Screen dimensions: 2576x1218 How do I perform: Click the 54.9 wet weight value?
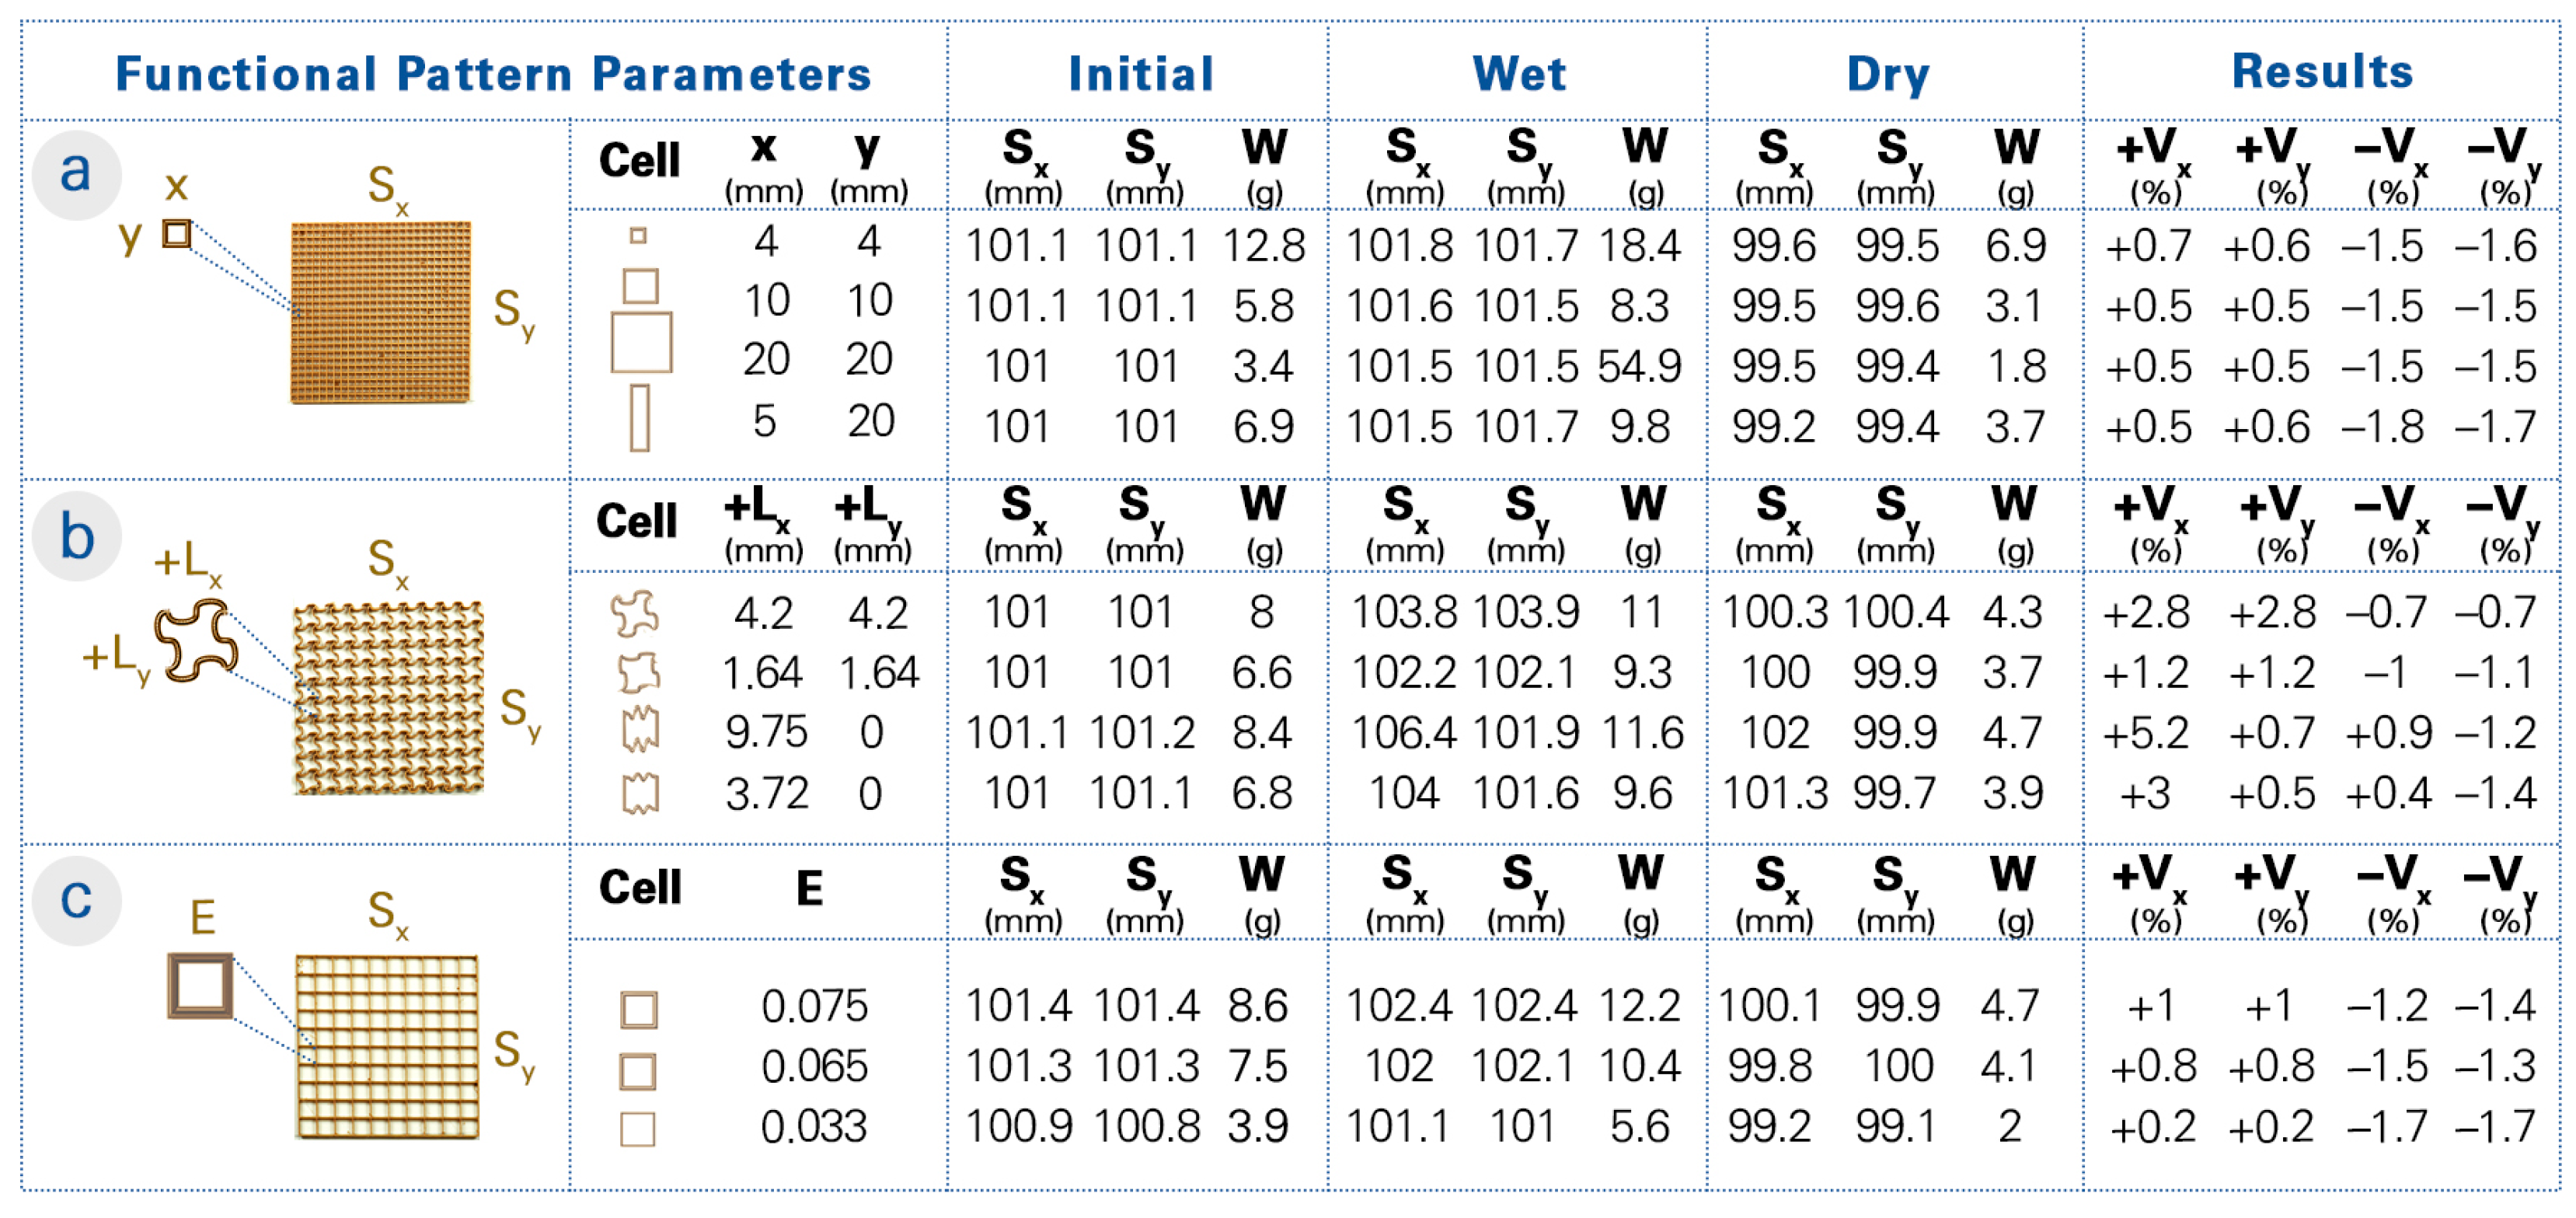pyautogui.click(x=1639, y=367)
